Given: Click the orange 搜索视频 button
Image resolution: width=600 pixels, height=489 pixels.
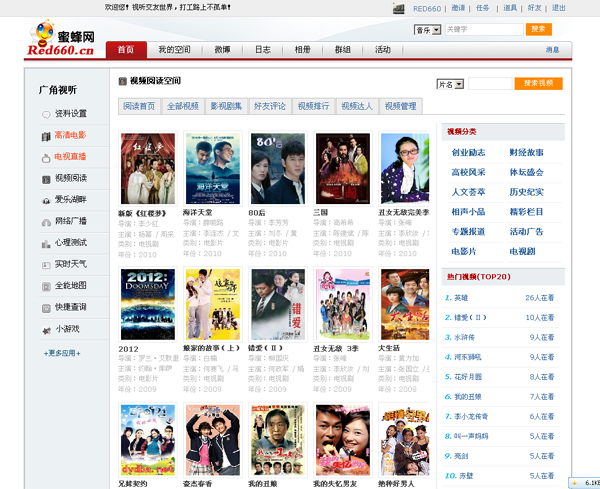Looking at the screenshot, I should 538,83.
